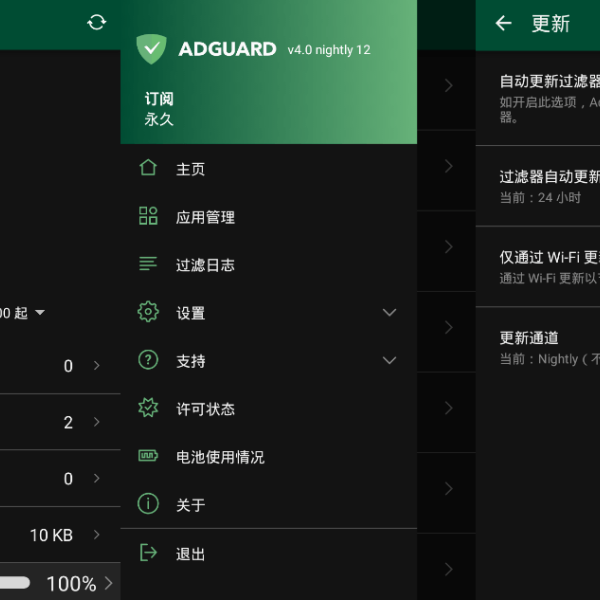
Task: Click the home icon next to 主页
Action: tap(148, 168)
